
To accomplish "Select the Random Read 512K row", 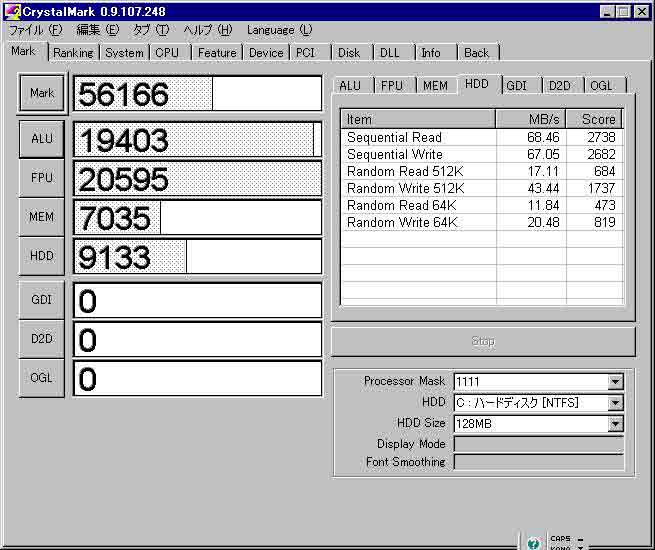I will pyautogui.click(x=482, y=171).
